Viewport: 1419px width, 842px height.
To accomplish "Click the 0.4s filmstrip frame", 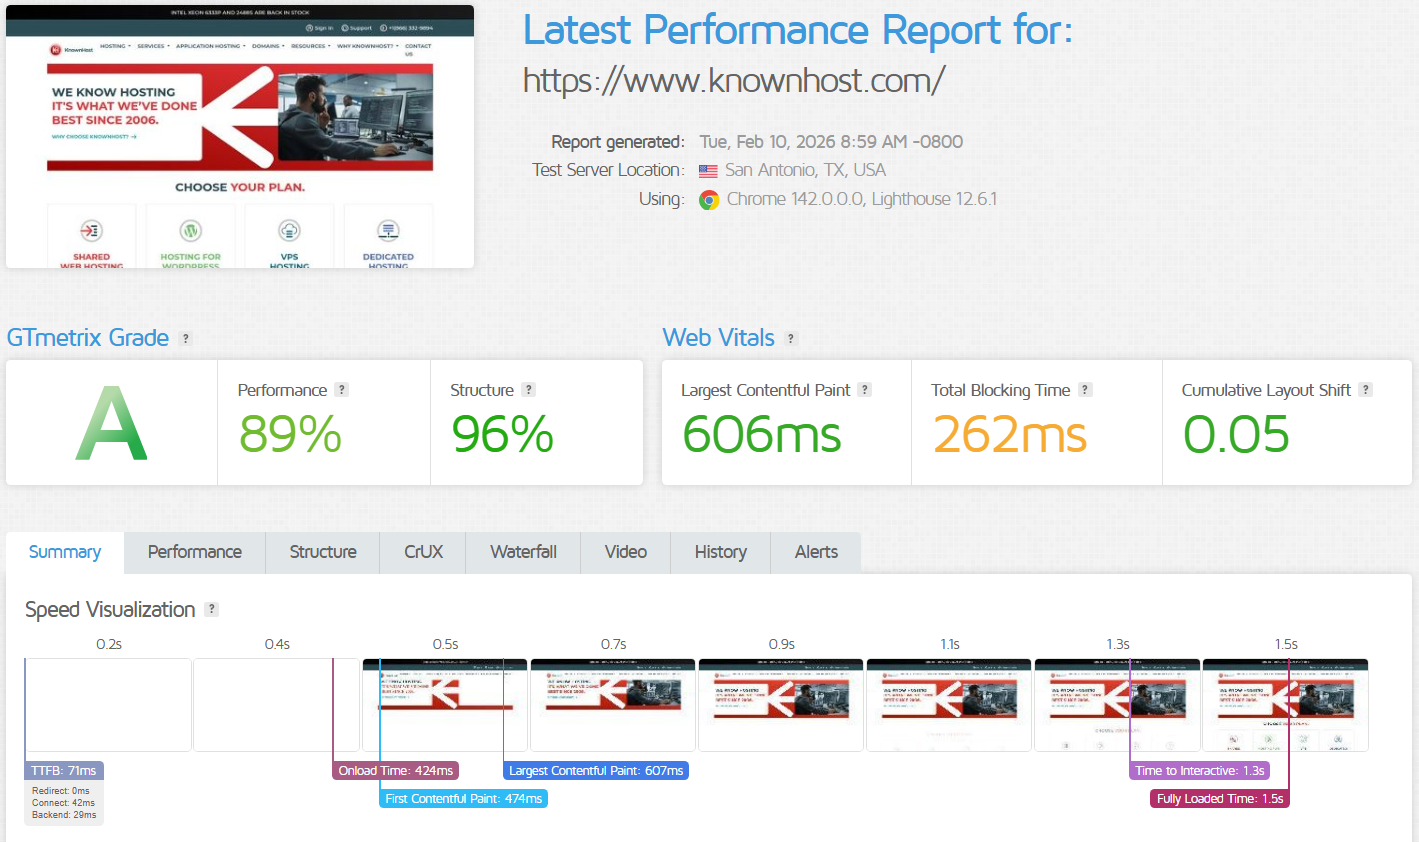I will [x=276, y=705].
